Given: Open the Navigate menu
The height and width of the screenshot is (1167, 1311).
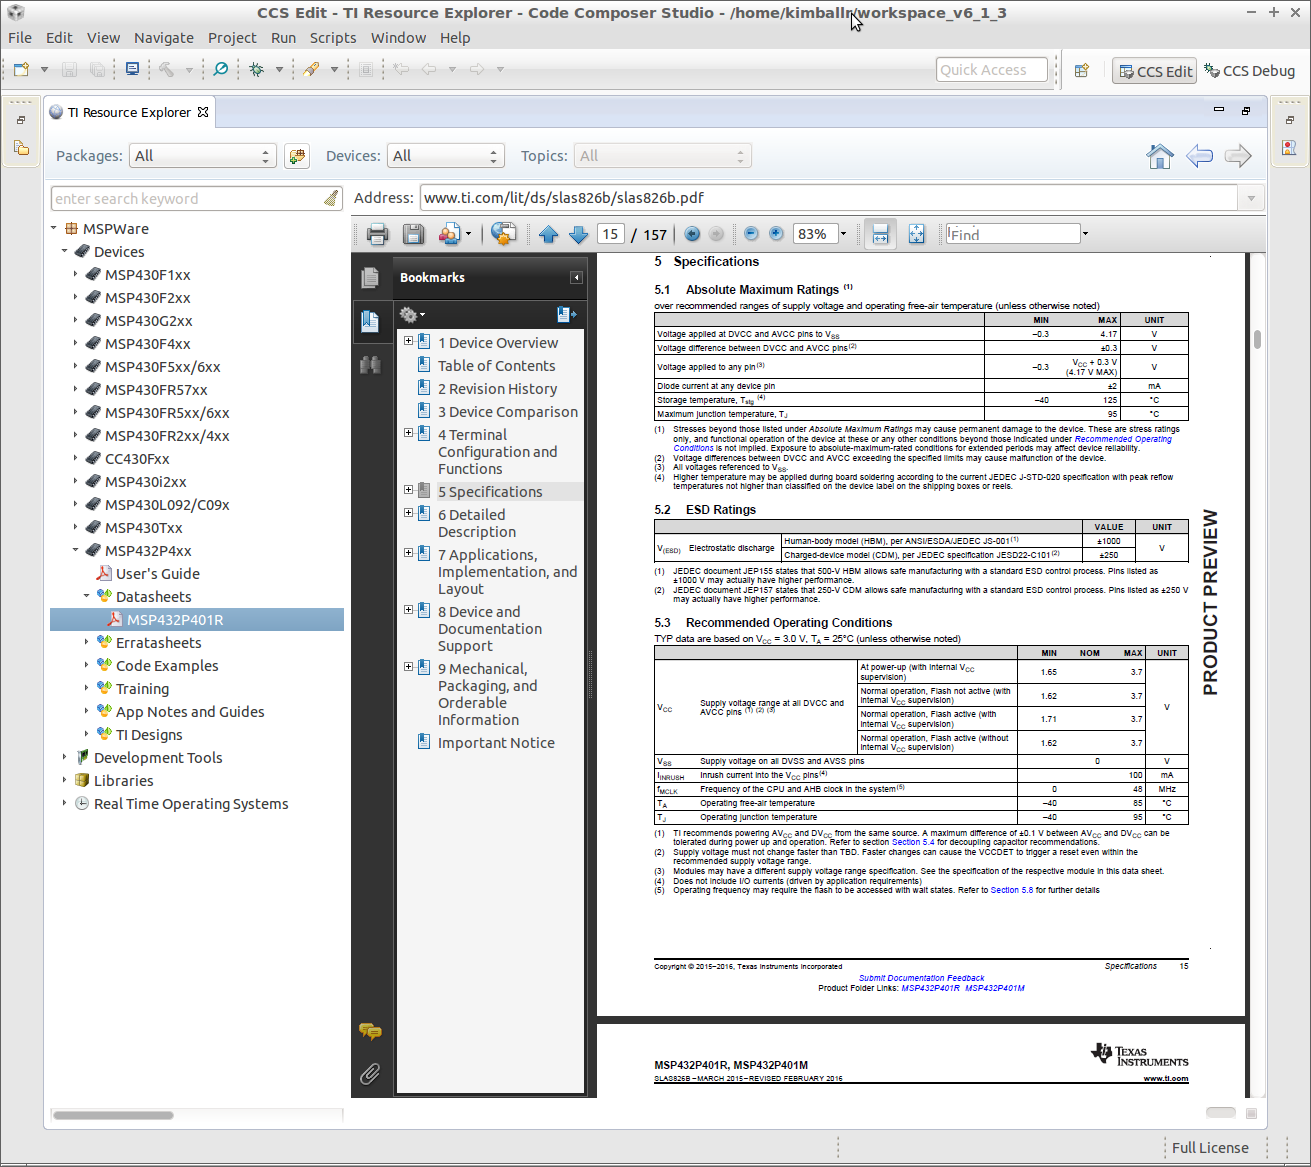Looking at the screenshot, I should point(164,38).
